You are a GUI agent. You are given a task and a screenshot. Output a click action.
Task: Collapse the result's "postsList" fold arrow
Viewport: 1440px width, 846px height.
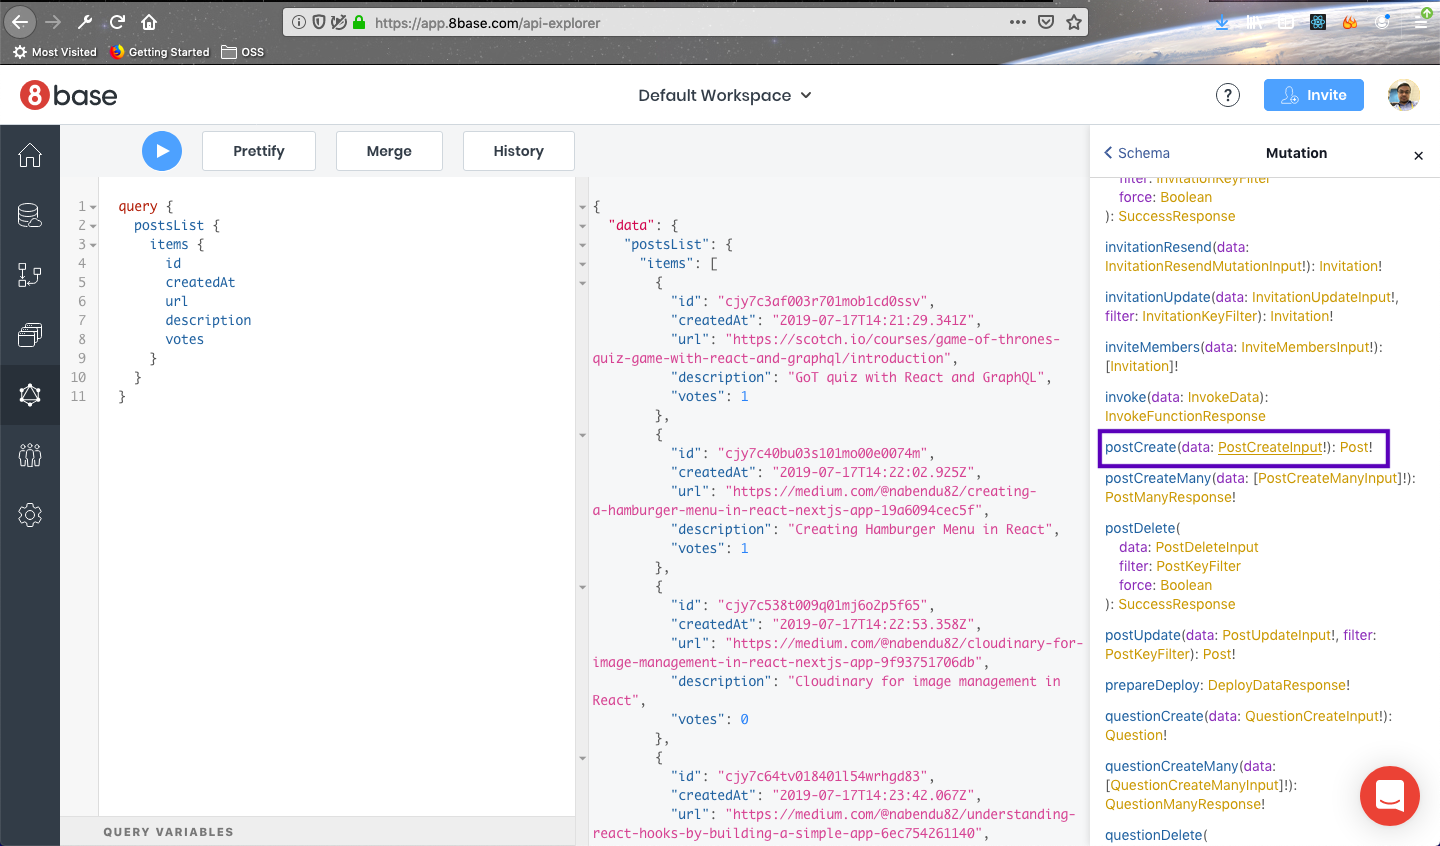pyautogui.click(x=583, y=245)
